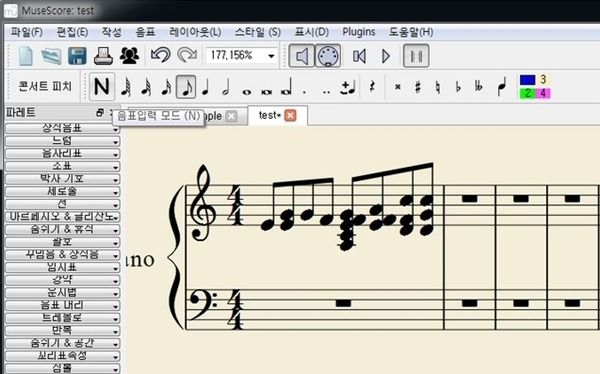Toggle the tie between notes
The width and height of the screenshot is (600, 374).
(x=347, y=87)
